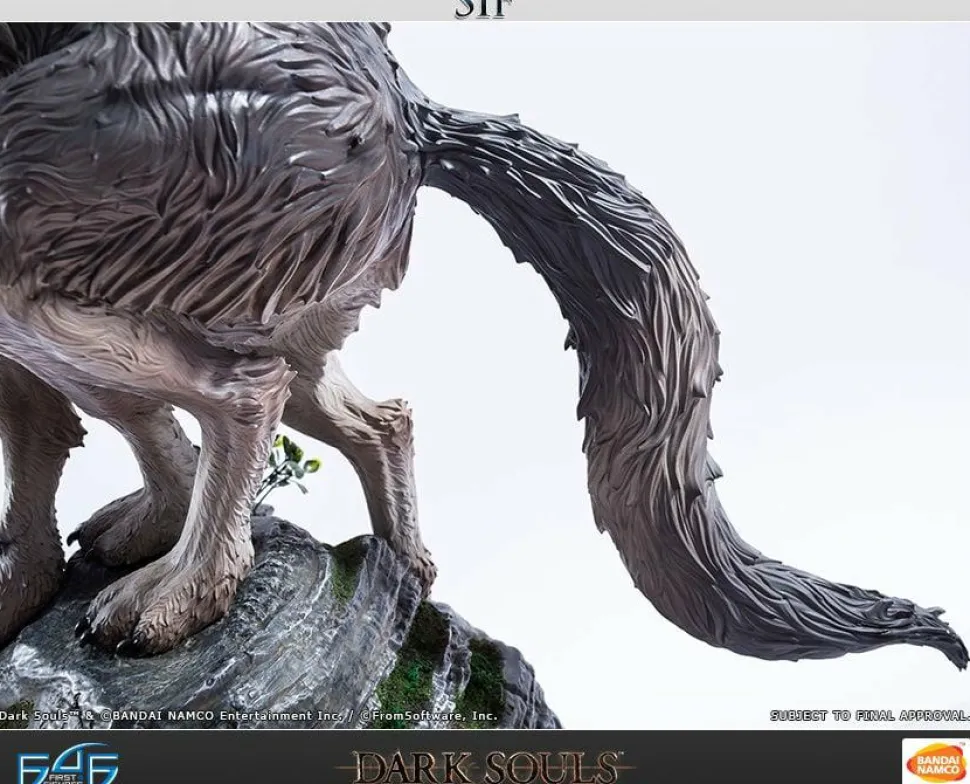Image resolution: width=970 pixels, height=784 pixels.
Task: Click the First 4 Figures logo
Action: 66,764
